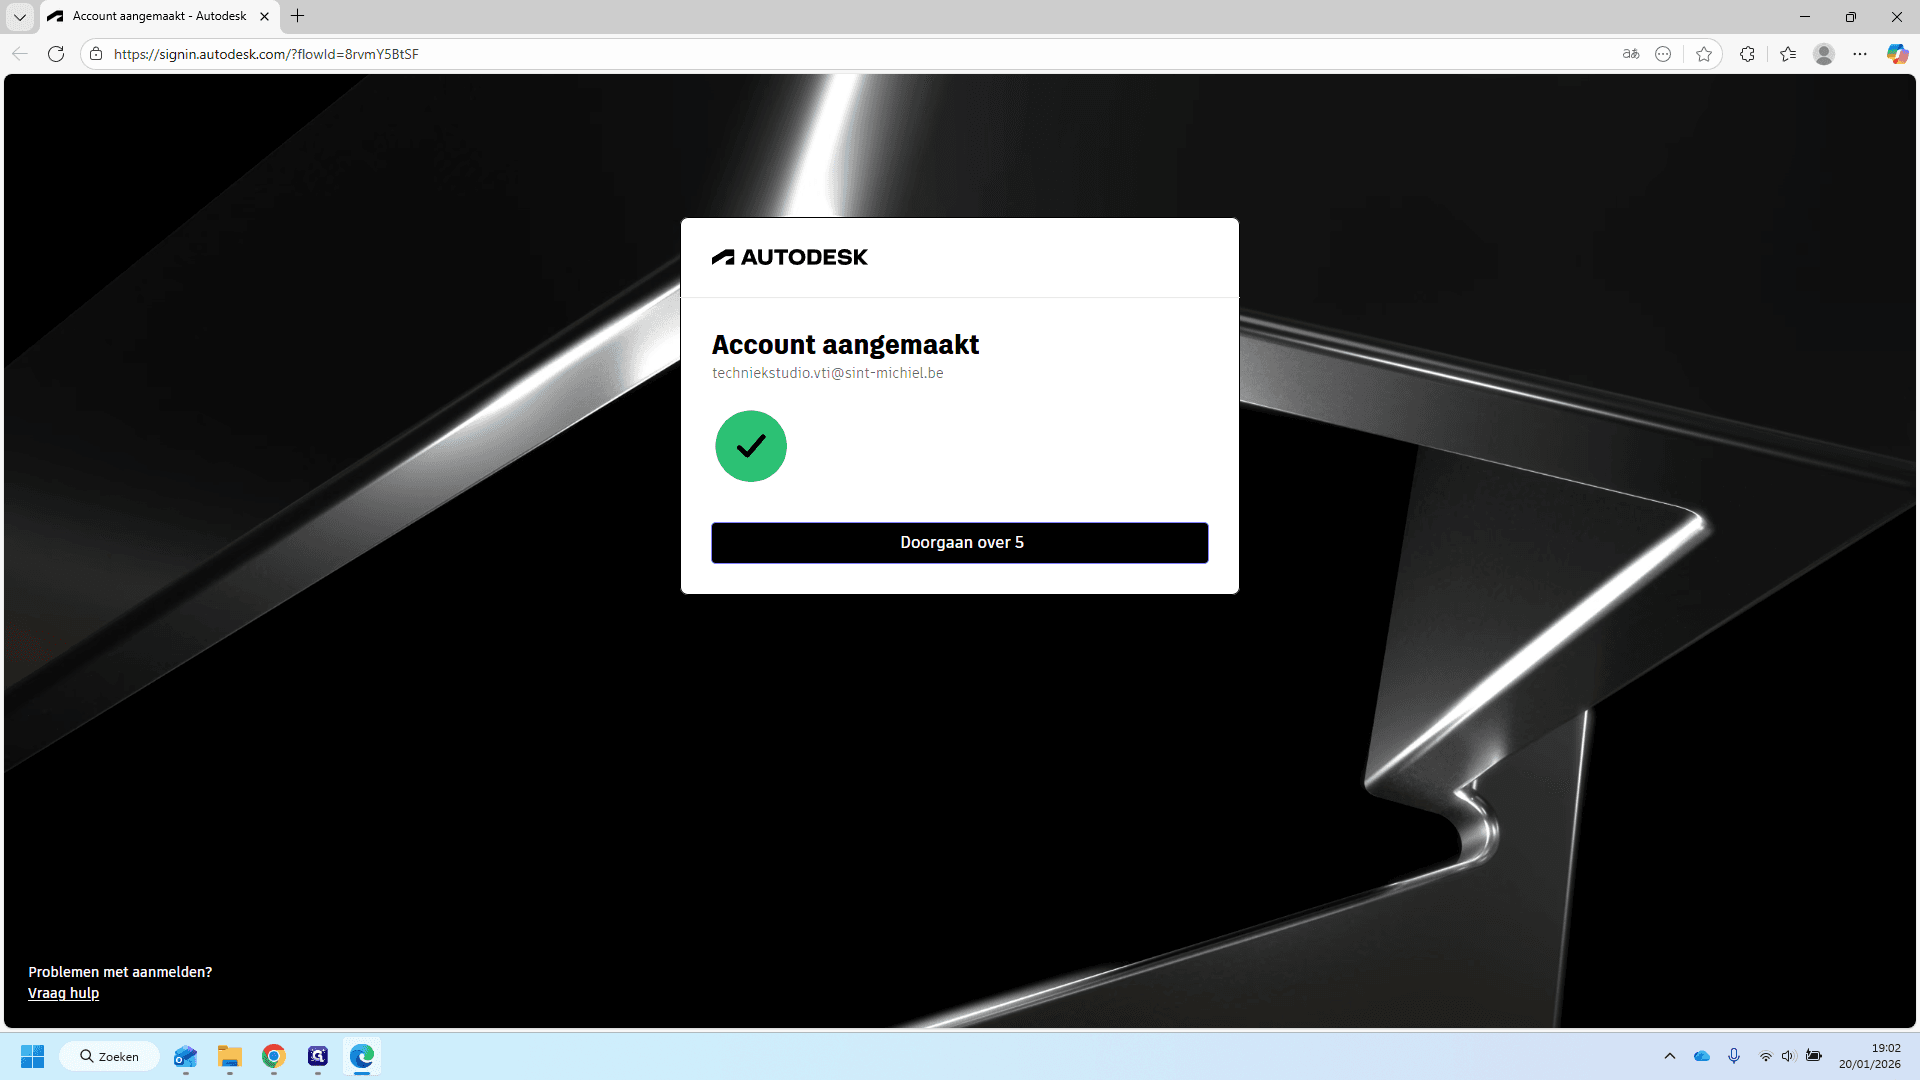The width and height of the screenshot is (1920, 1080).
Task: Open the translate page icon
Action: (1631, 54)
